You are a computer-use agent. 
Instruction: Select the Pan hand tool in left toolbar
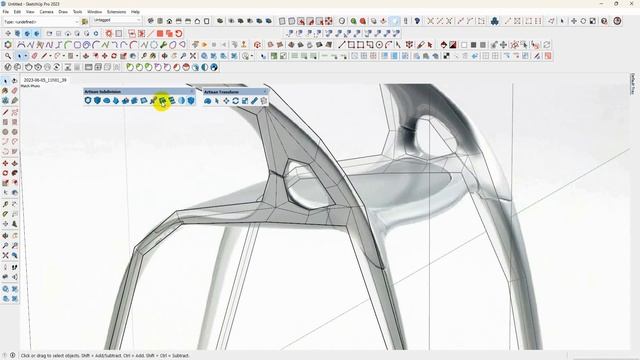15,236
